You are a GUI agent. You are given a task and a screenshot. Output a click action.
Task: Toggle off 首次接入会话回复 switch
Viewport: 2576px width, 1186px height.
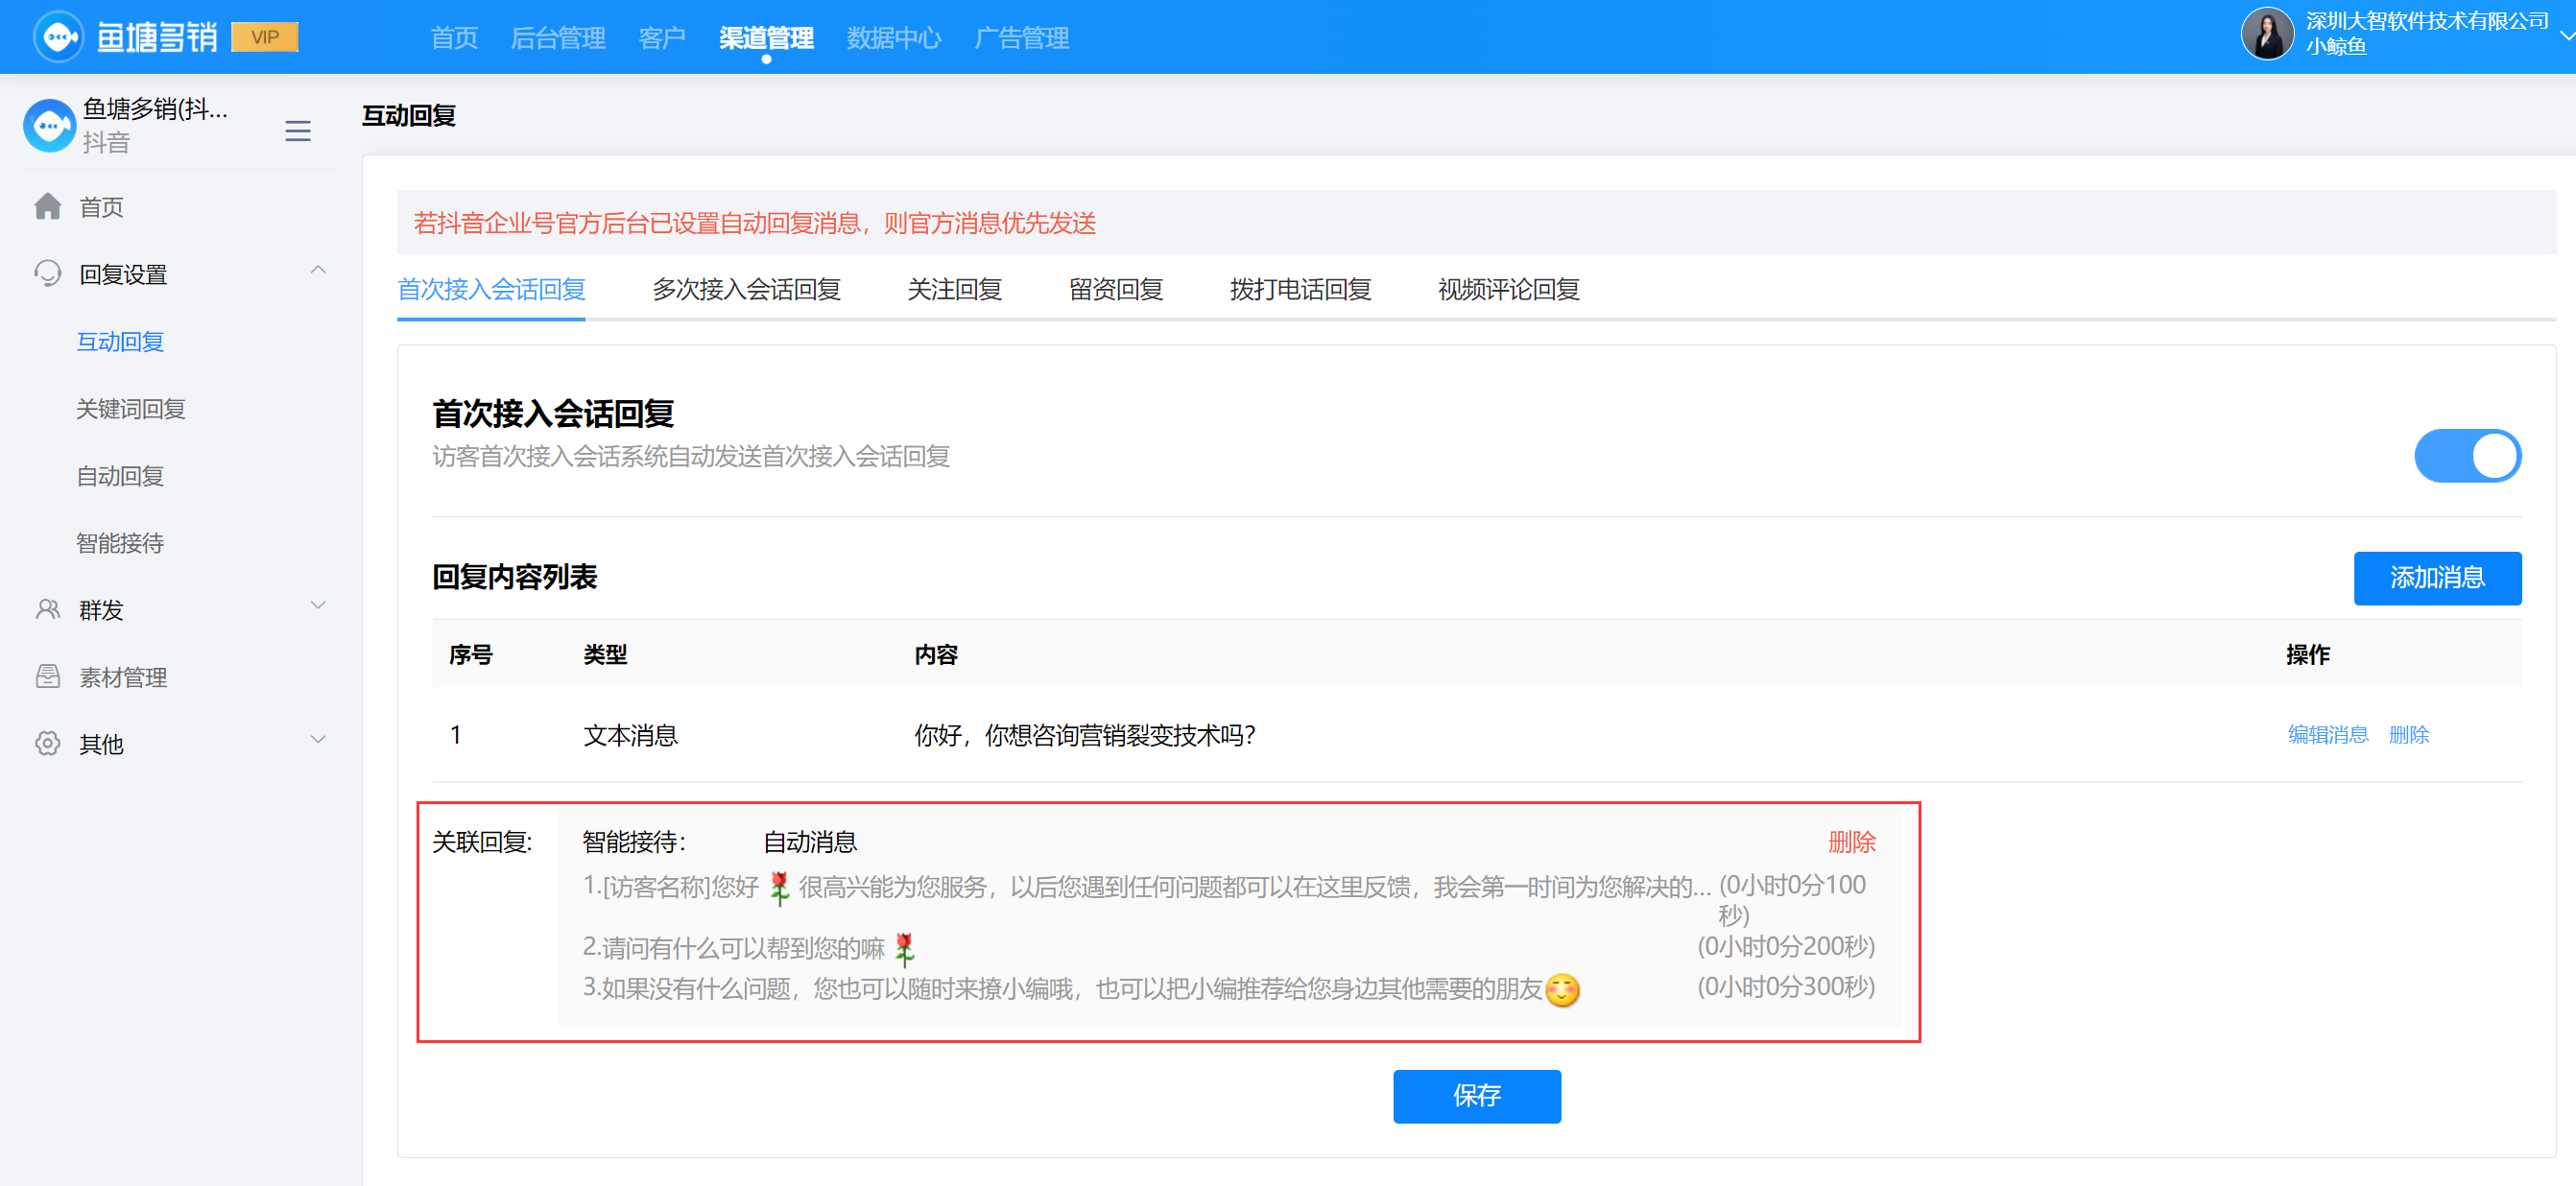click(2467, 456)
